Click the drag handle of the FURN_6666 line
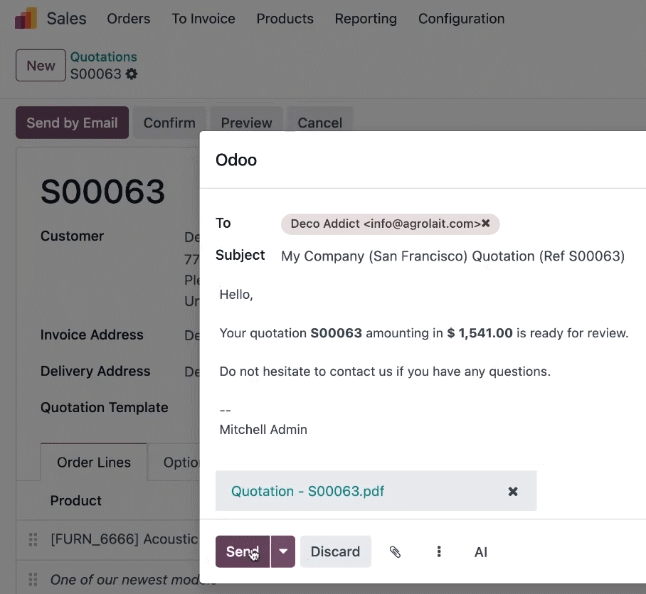This screenshot has height=594, width=646. (33, 539)
